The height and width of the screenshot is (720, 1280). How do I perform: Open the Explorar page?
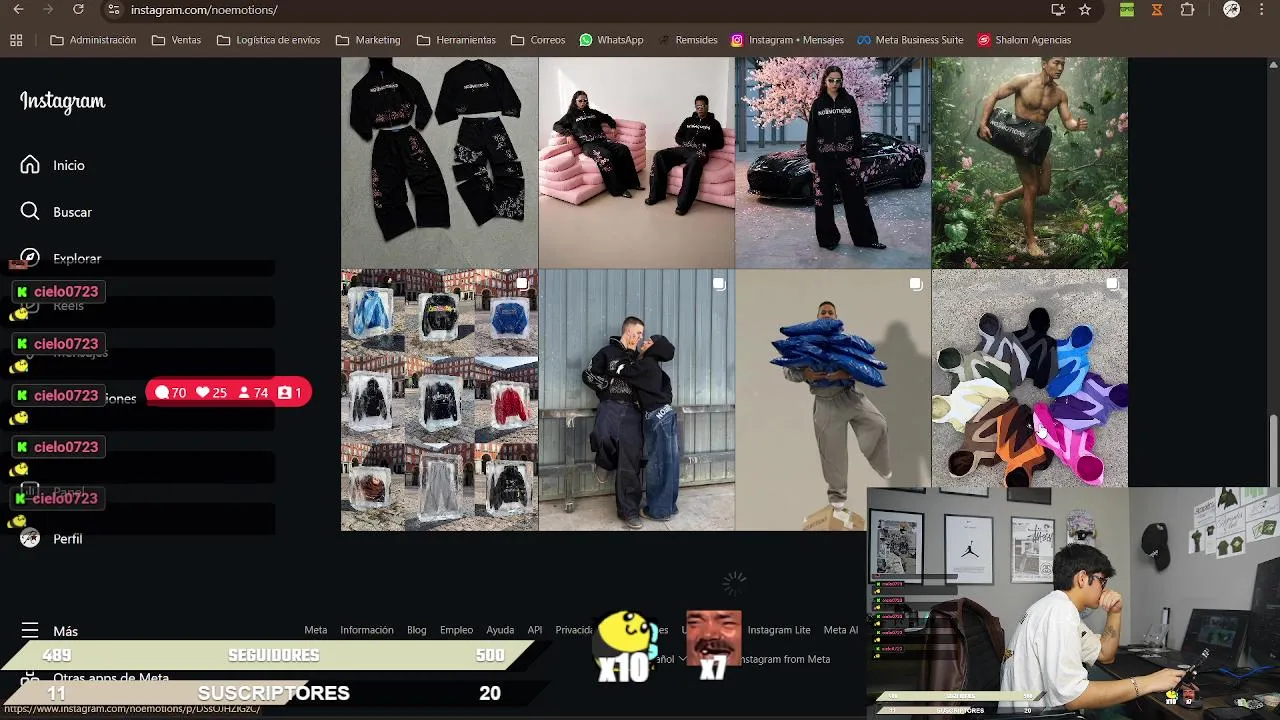(61, 258)
